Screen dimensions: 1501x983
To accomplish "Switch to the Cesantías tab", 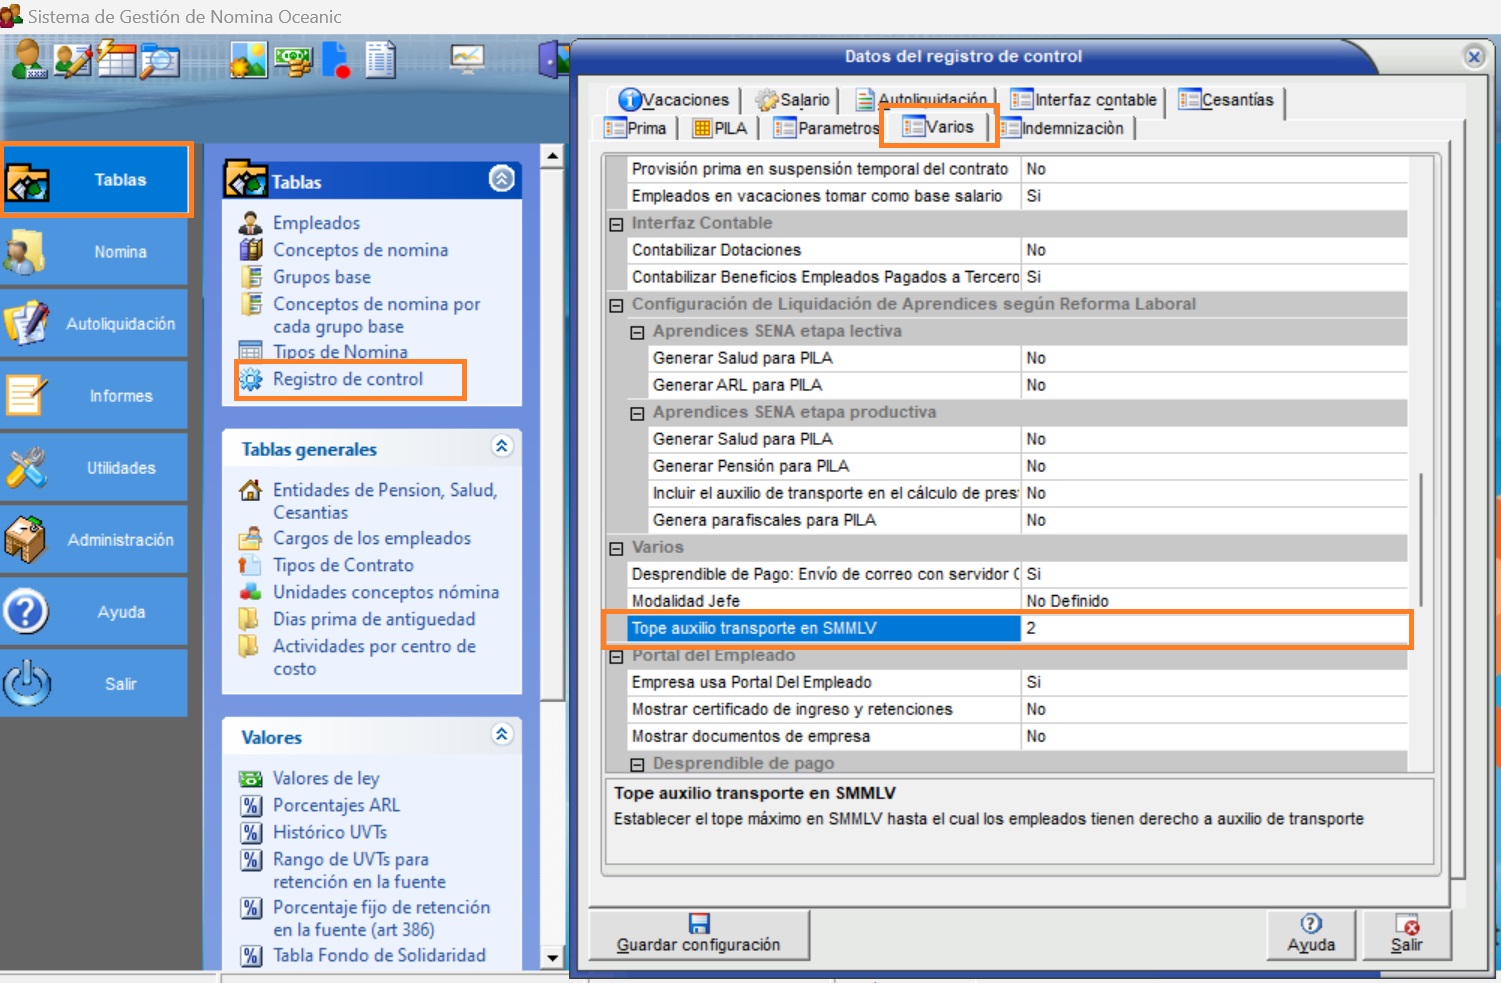I will (1227, 100).
